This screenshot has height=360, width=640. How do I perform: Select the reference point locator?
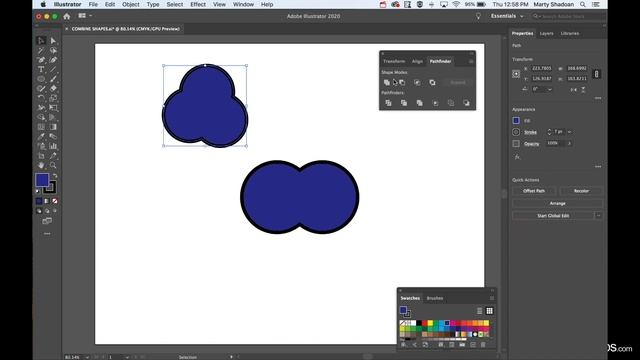pyautogui.click(x=516, y=74)
